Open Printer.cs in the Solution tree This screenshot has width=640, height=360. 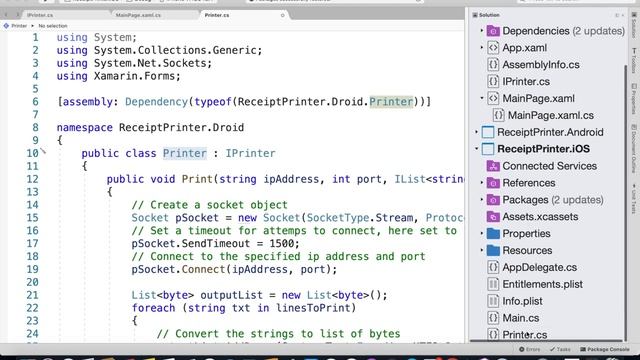(524, 335)
